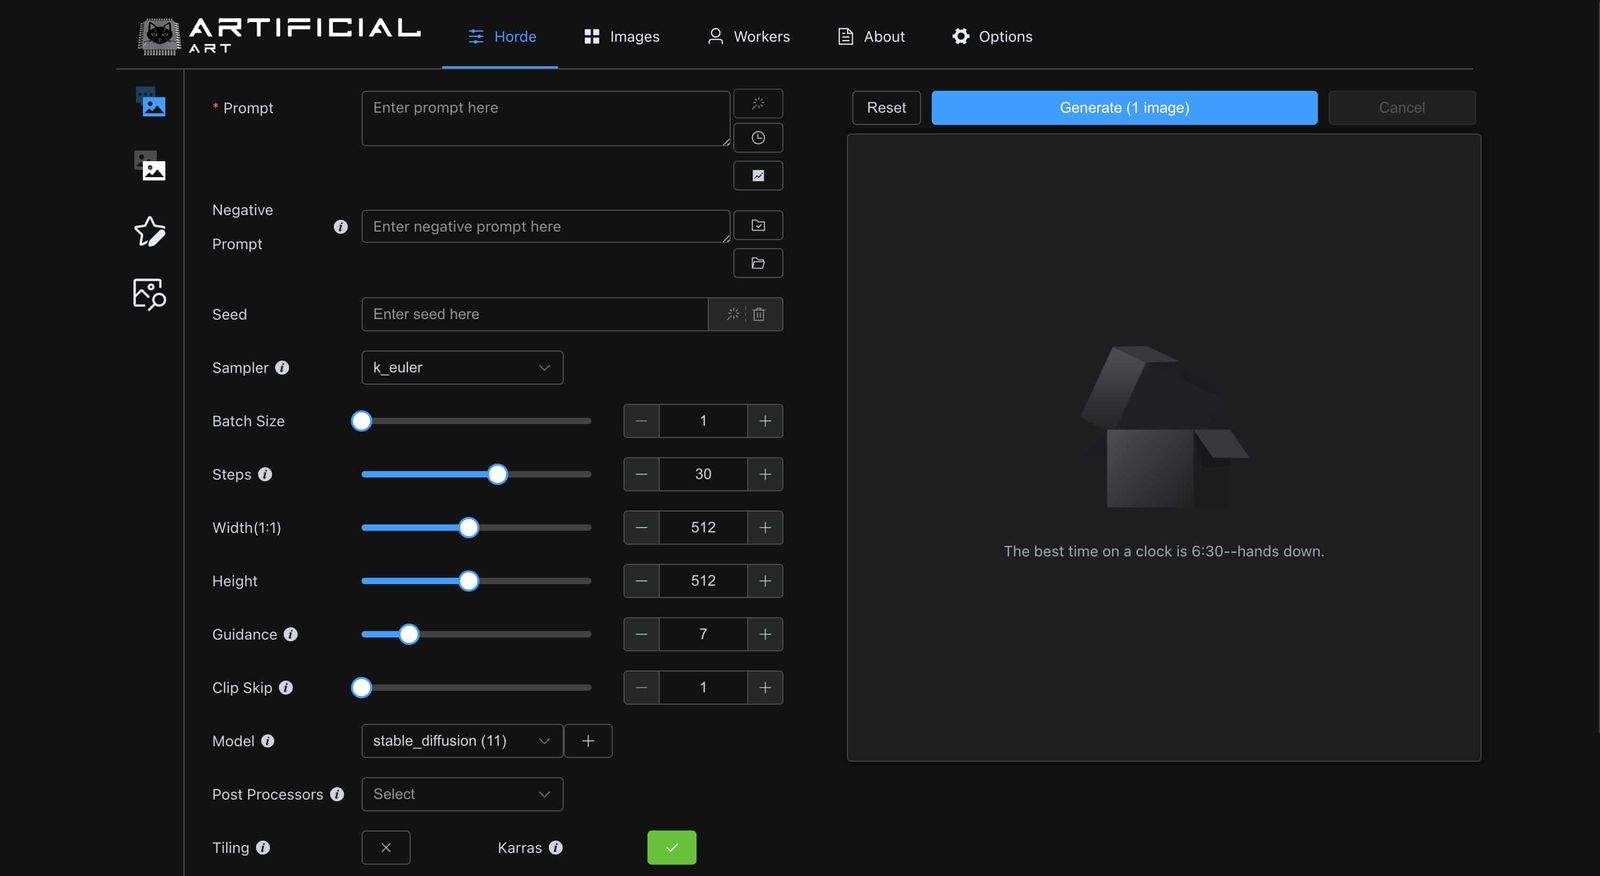Open image-to-image mode in sidebar
Viewport: 1600px width, 876px height.
(150, 166)
